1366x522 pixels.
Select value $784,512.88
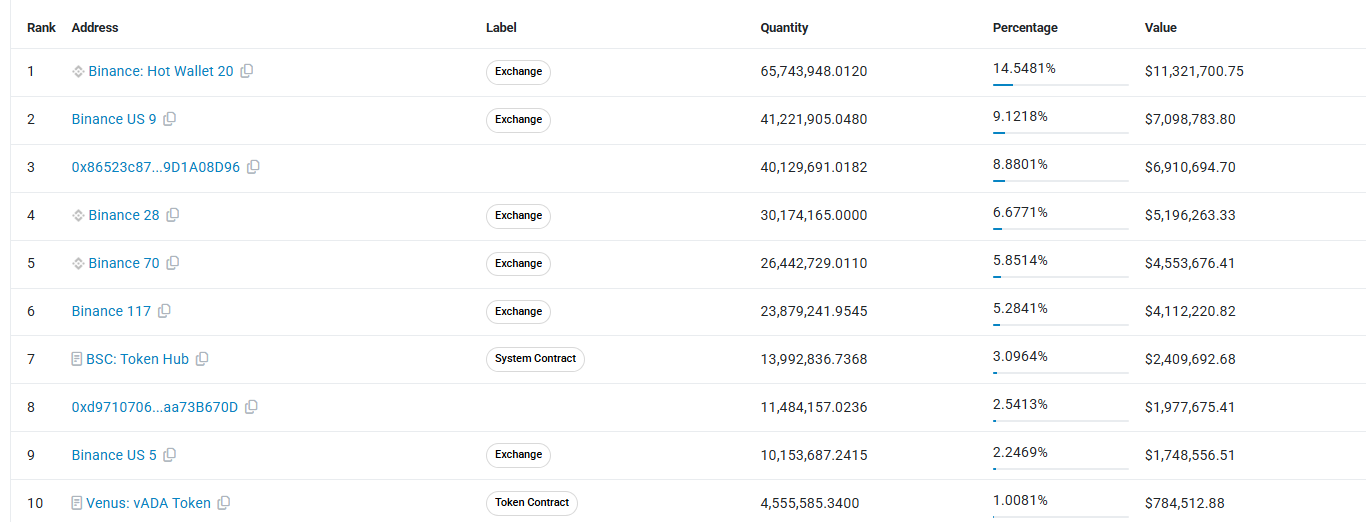(1185, 503)
